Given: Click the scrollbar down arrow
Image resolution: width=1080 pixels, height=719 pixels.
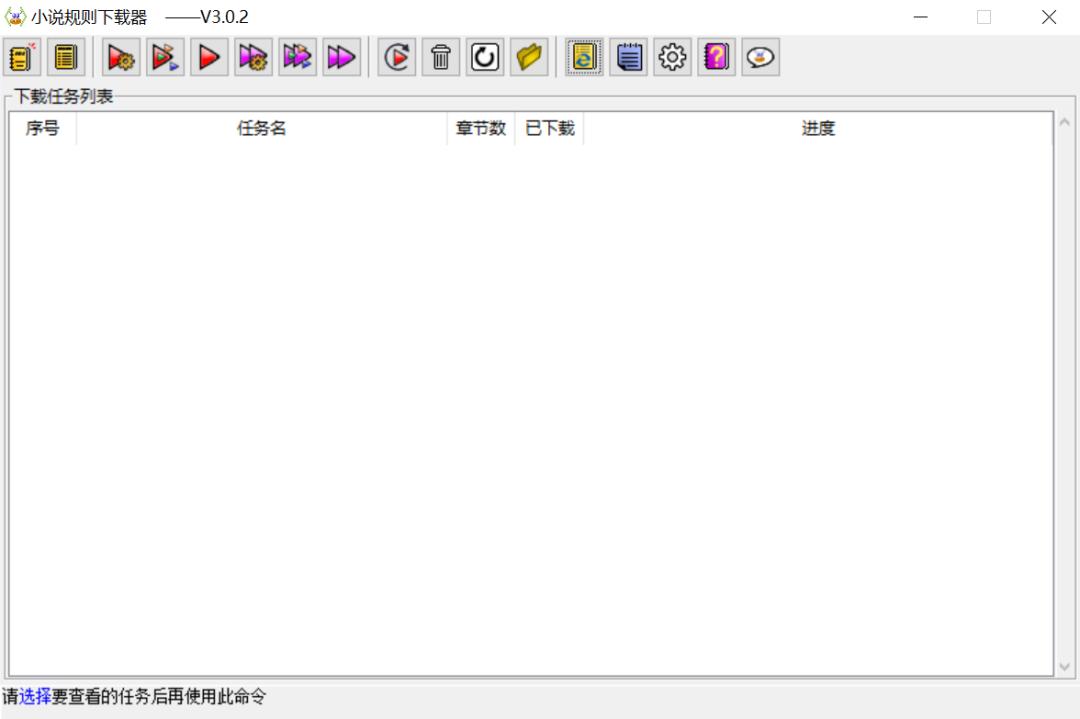Looking at the screenshot, I should coord(1064,666).
